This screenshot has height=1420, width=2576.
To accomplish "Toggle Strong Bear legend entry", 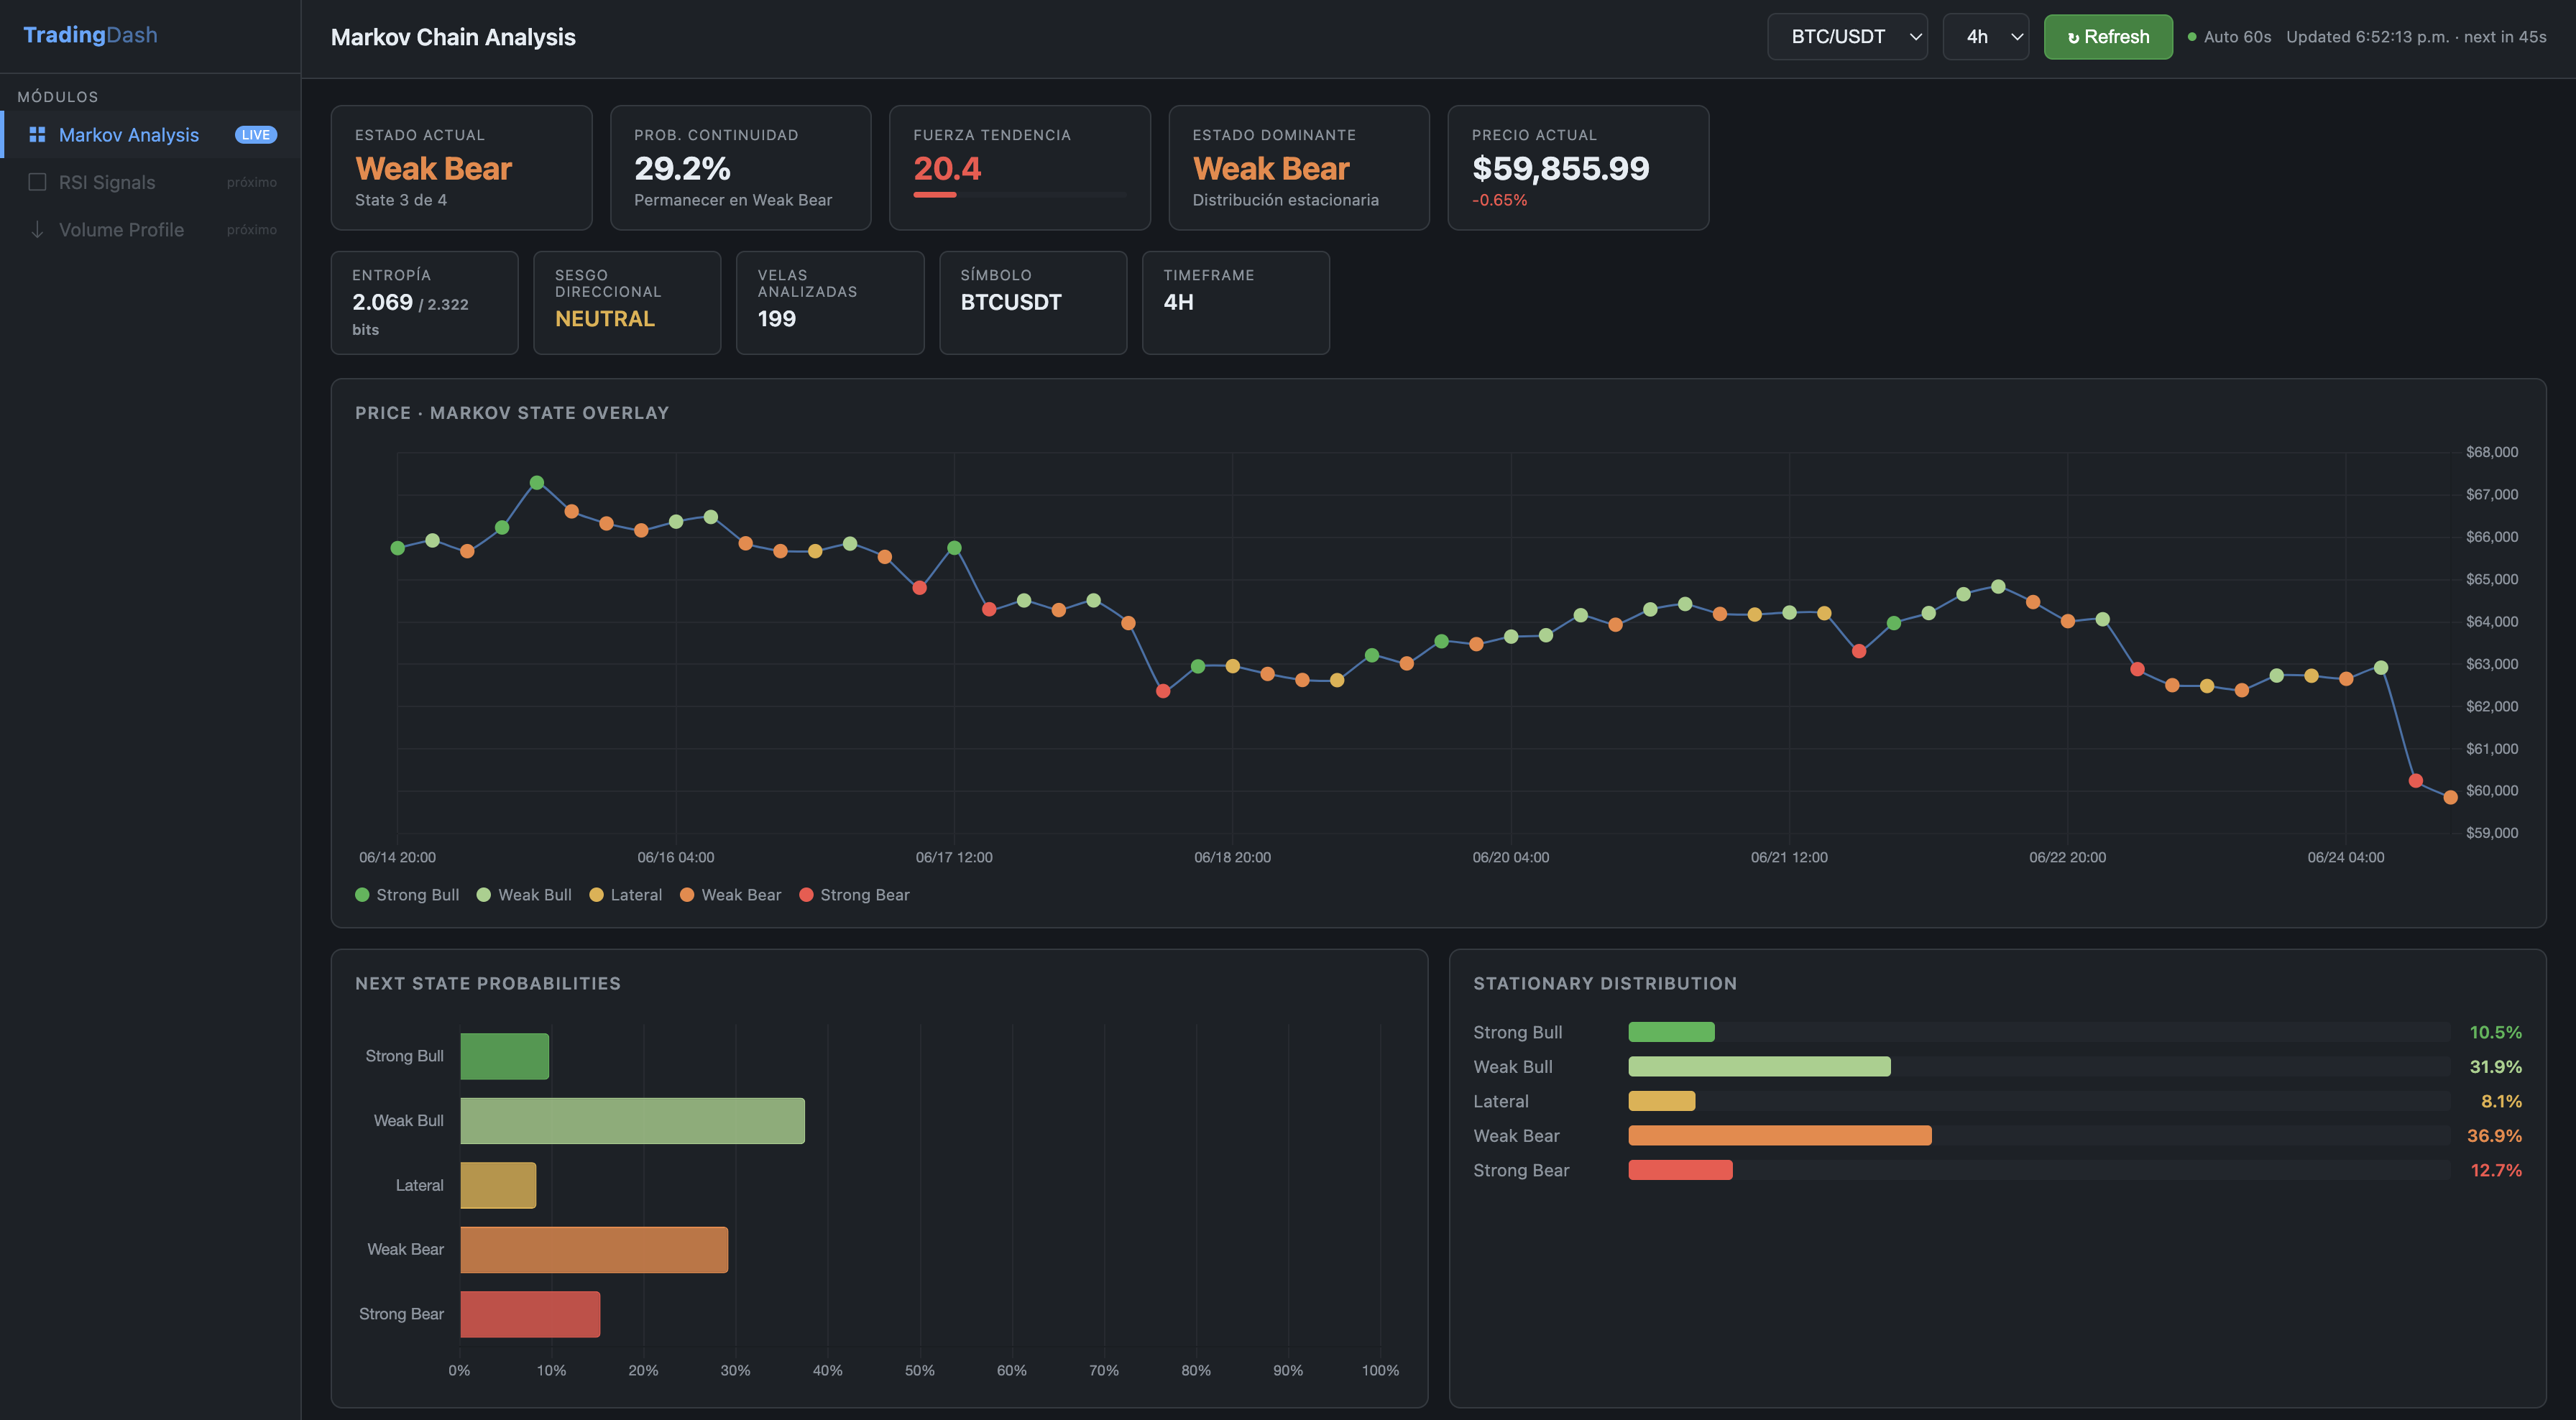I will [854, 895].
